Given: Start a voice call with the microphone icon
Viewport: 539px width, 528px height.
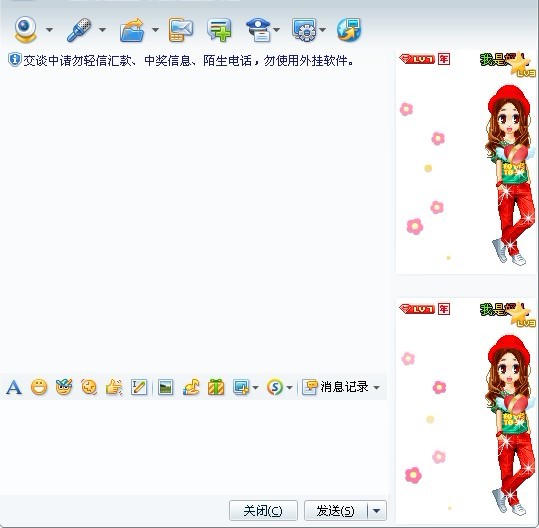Looking at the screenshot, I should click(x=79, y=30).
